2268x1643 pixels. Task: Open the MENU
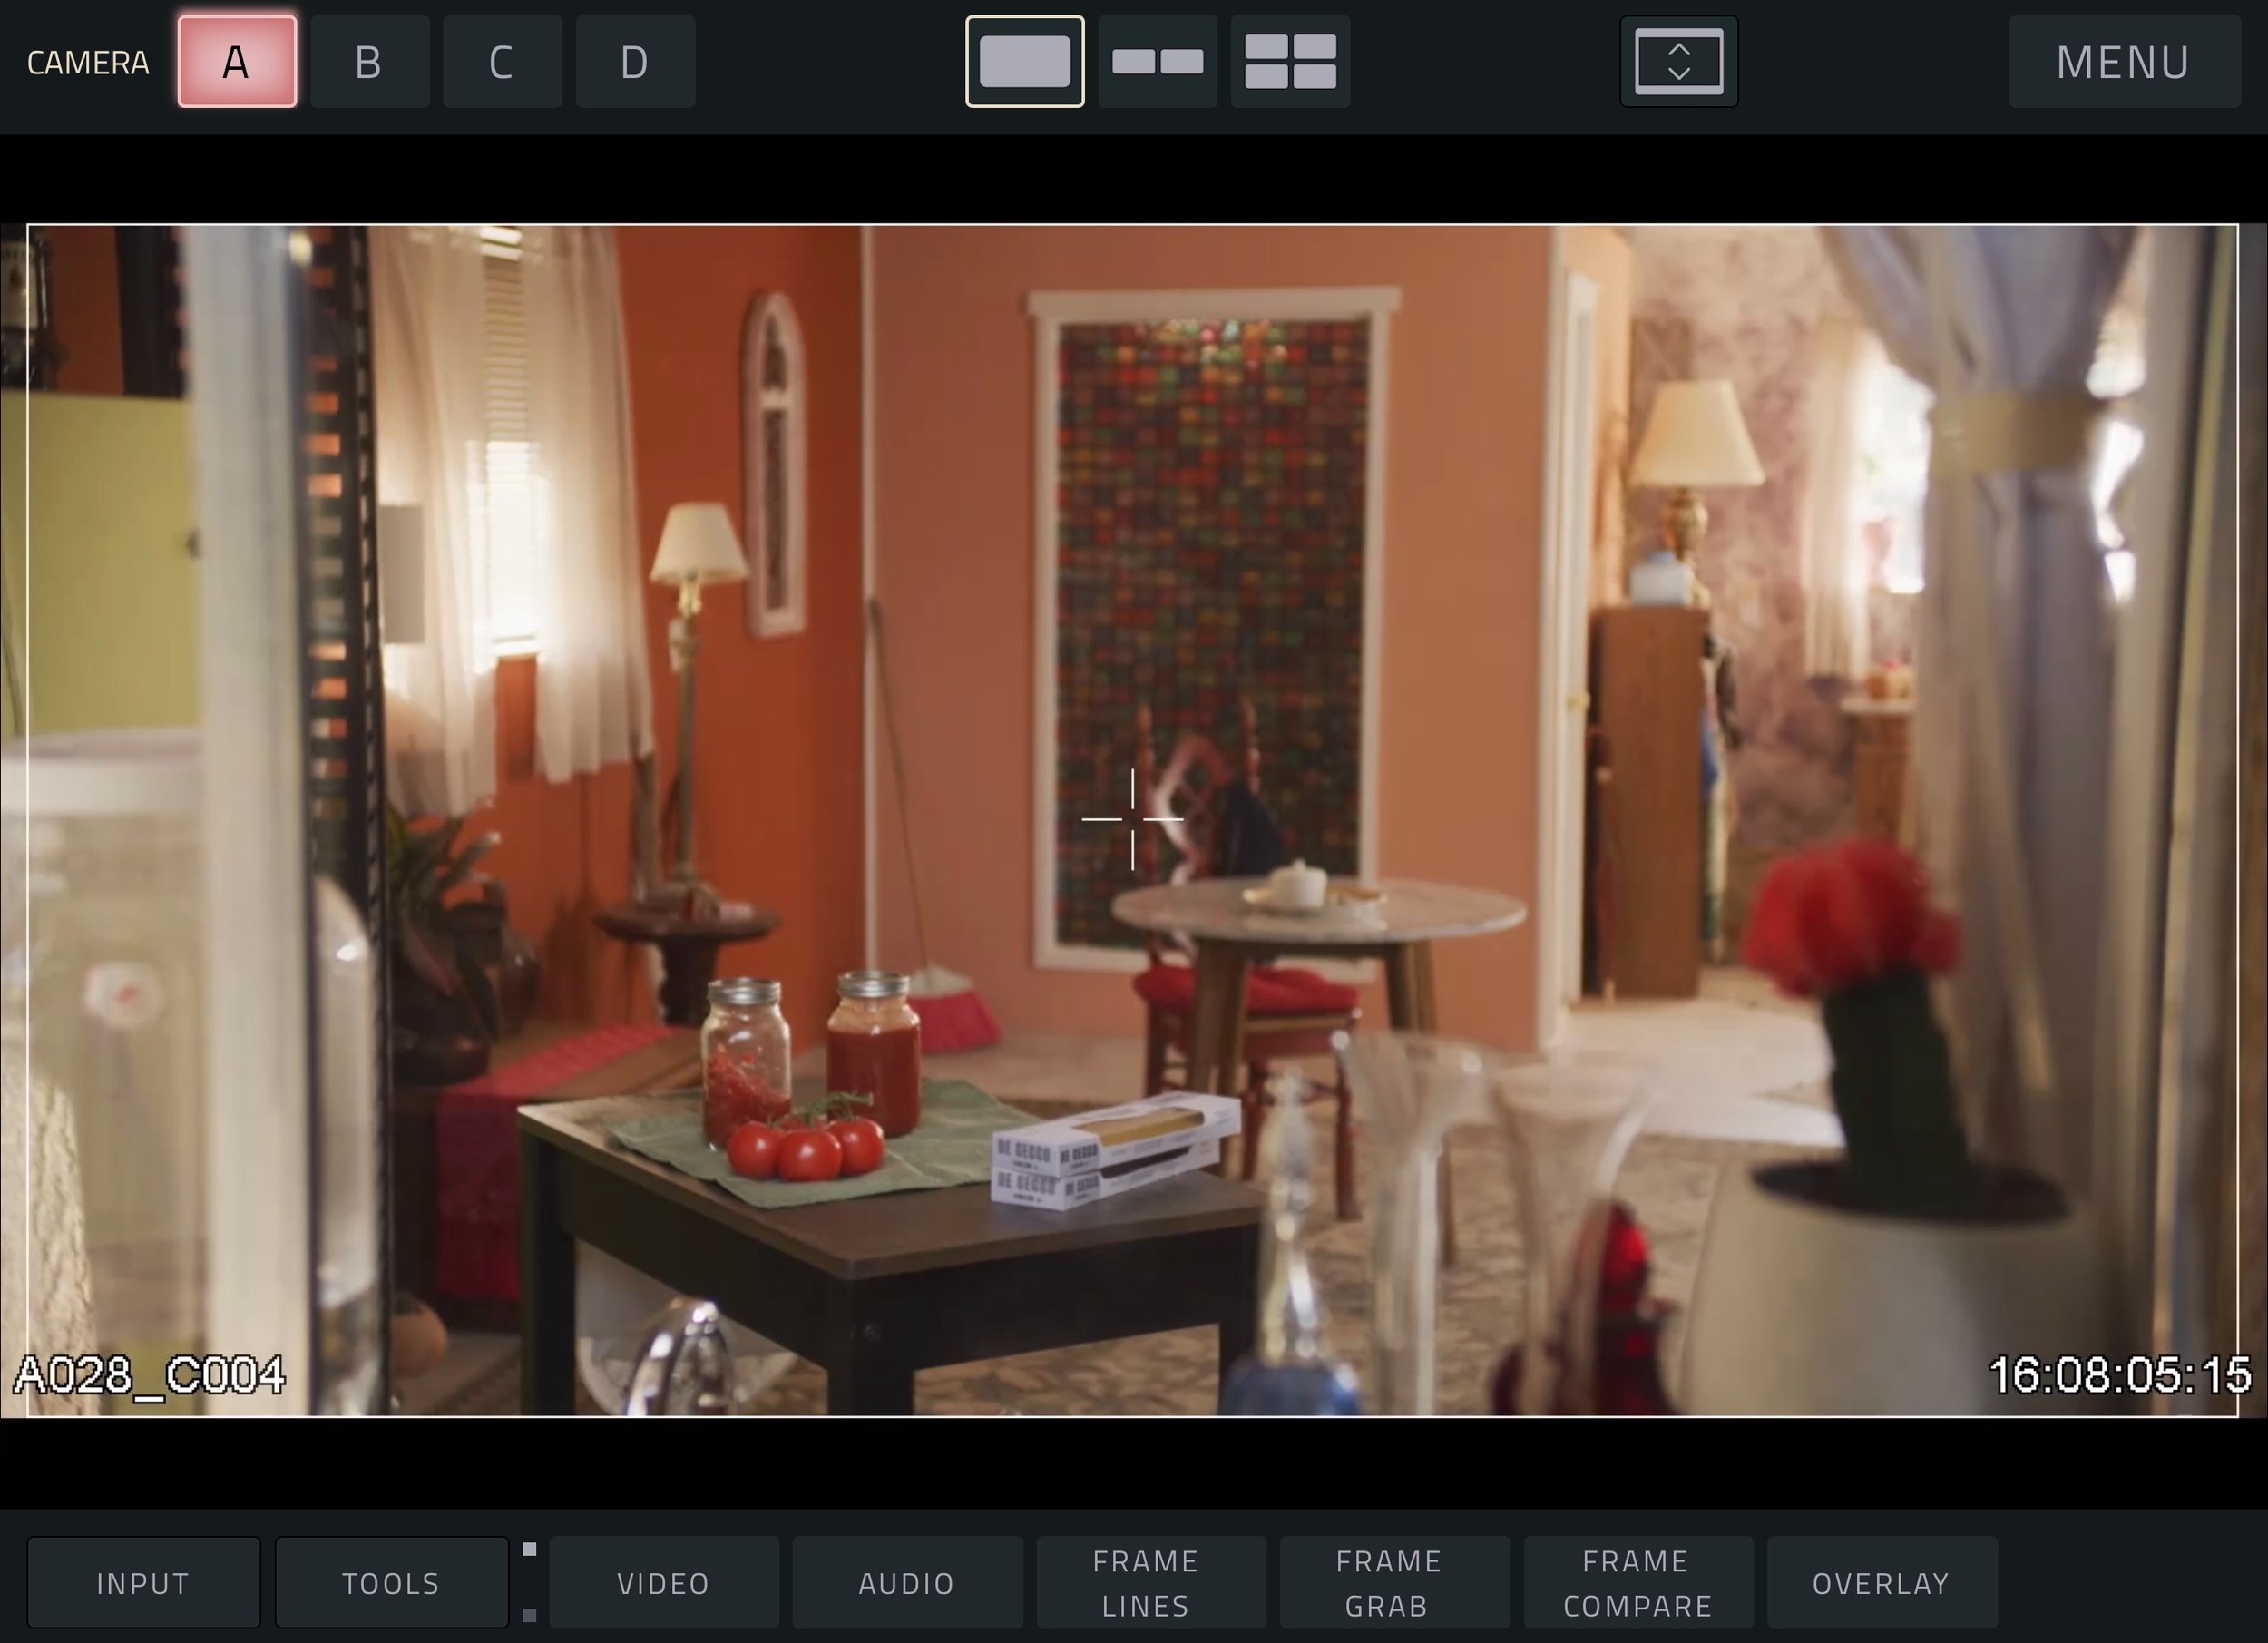(2123, 61)
